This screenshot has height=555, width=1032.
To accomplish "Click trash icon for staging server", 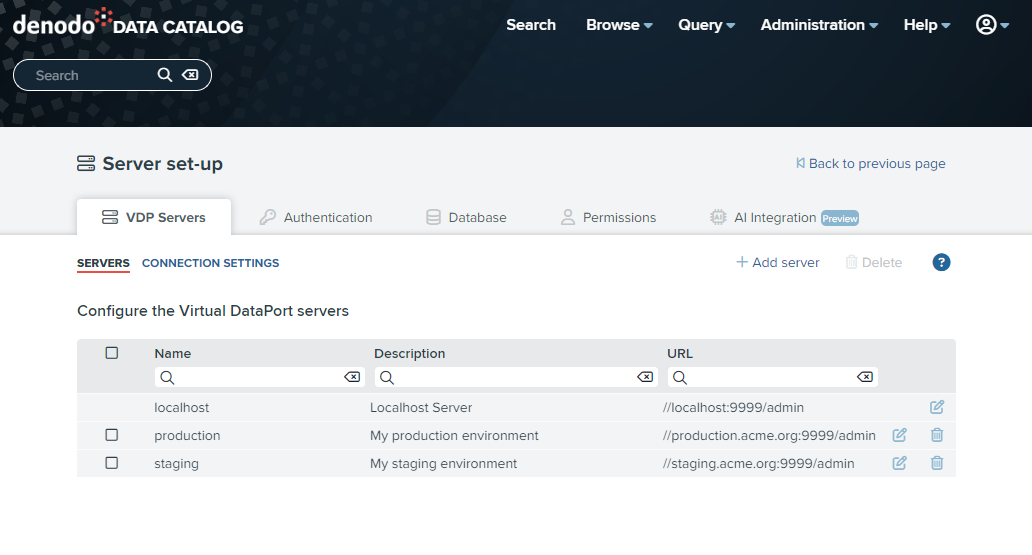I will (936, 463).
